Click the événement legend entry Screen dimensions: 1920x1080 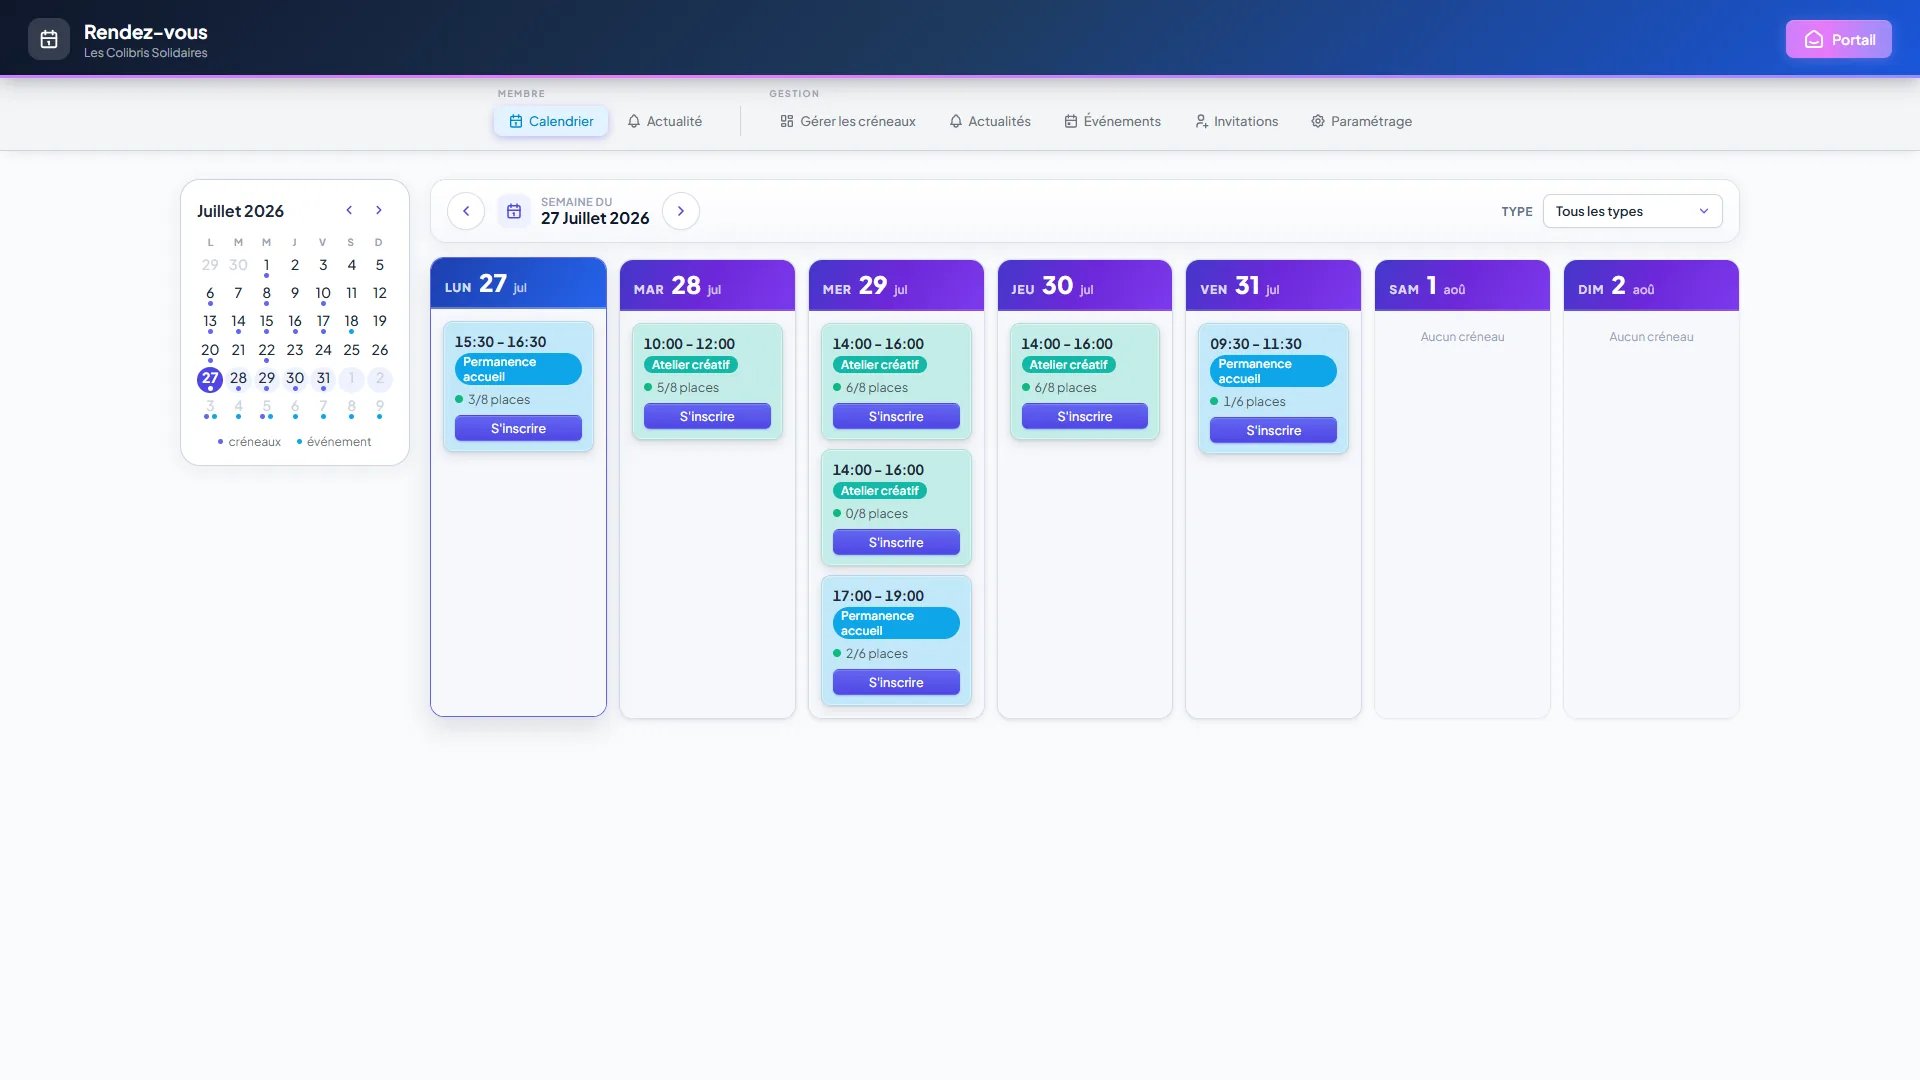point(334,442)
